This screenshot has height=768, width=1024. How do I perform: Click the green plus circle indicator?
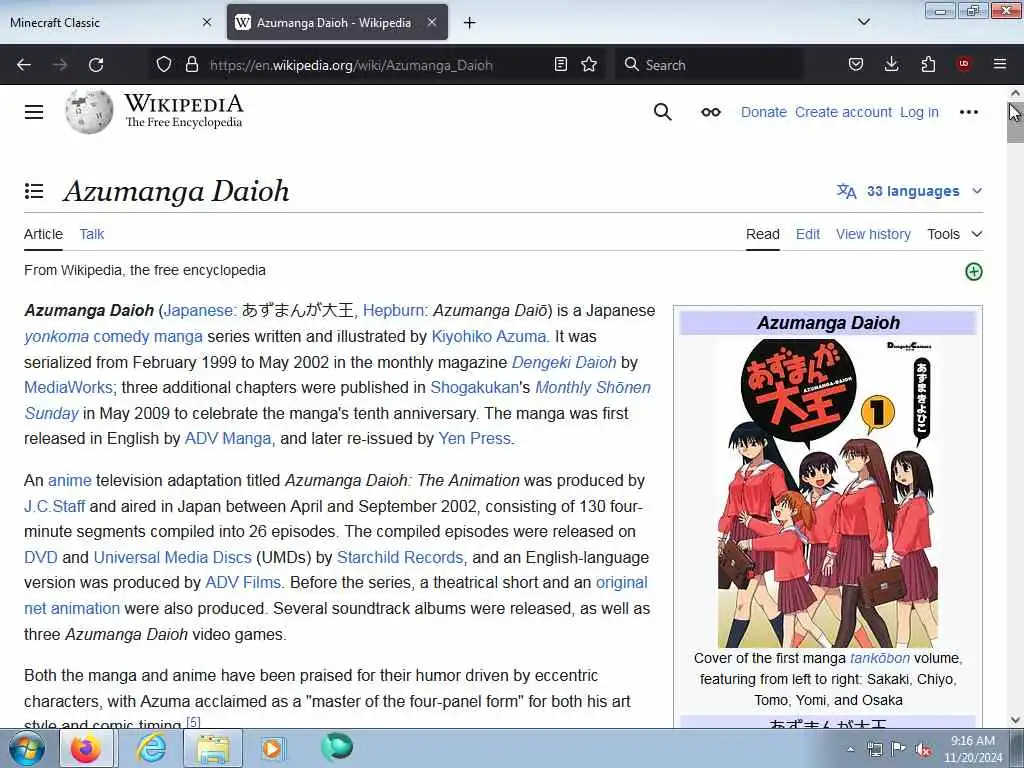click(974, 272)
